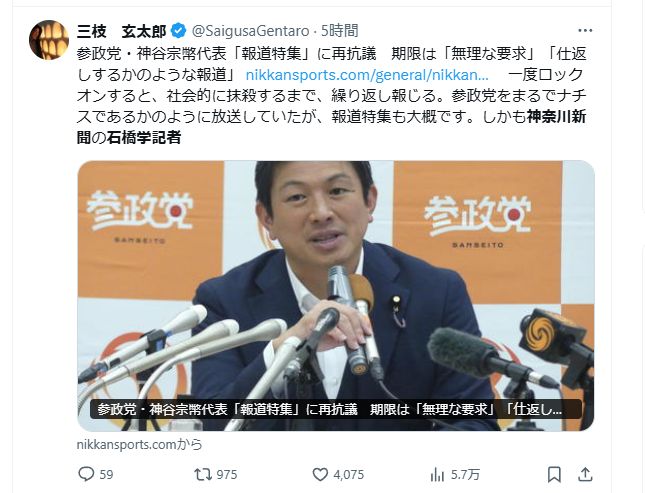Click the 5時間 timestamp

coord(340,31)
